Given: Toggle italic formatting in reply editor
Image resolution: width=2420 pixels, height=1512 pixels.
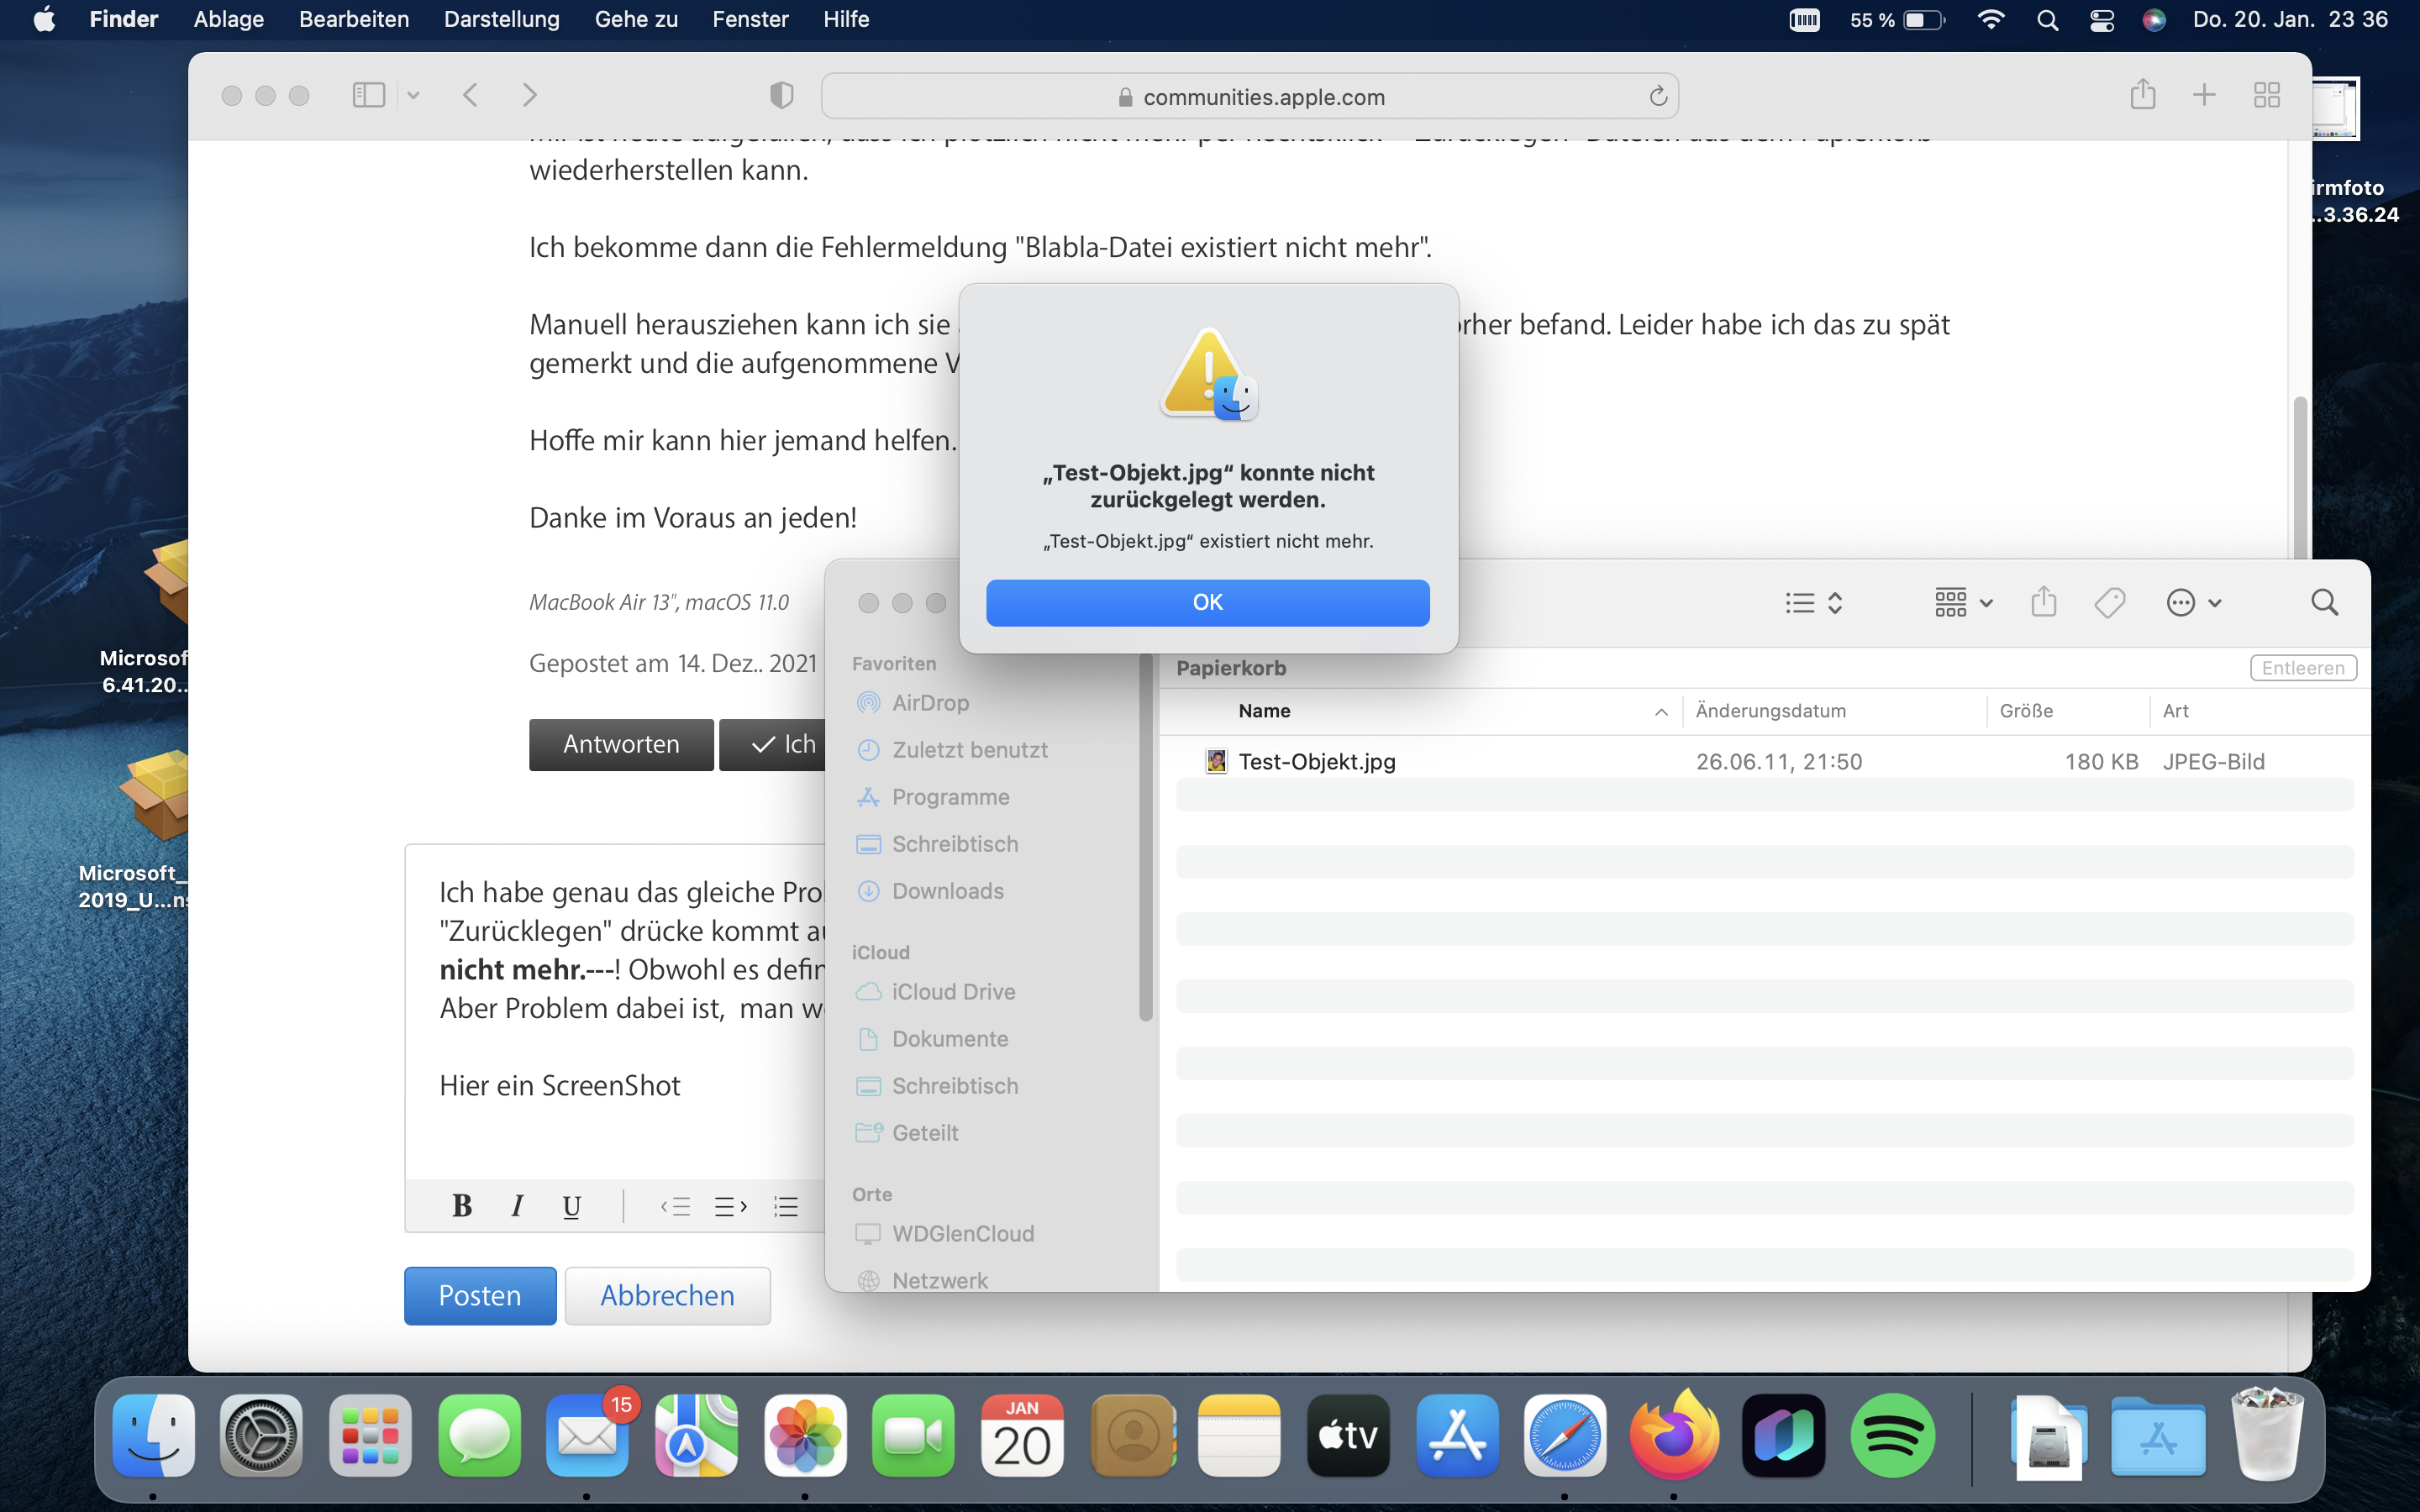Looking at the screenshot, I should [x=517, y=1206].
